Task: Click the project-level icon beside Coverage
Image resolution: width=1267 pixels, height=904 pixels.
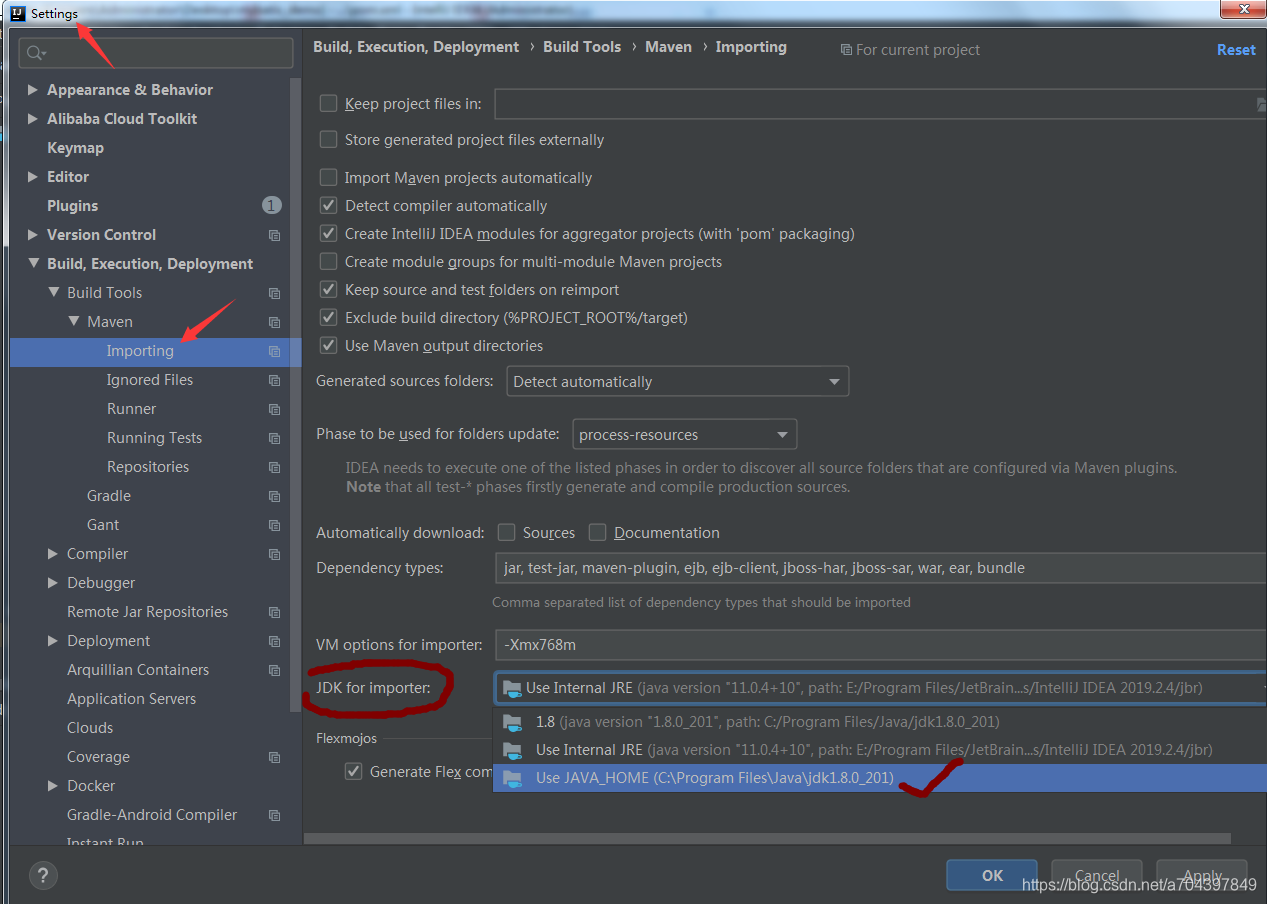Action: pyautogui.click(x=274, y=757)
